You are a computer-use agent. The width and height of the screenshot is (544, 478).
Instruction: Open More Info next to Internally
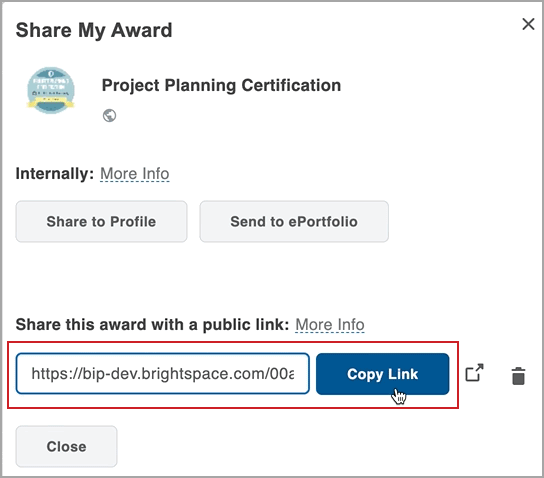[x=135, y=174]
